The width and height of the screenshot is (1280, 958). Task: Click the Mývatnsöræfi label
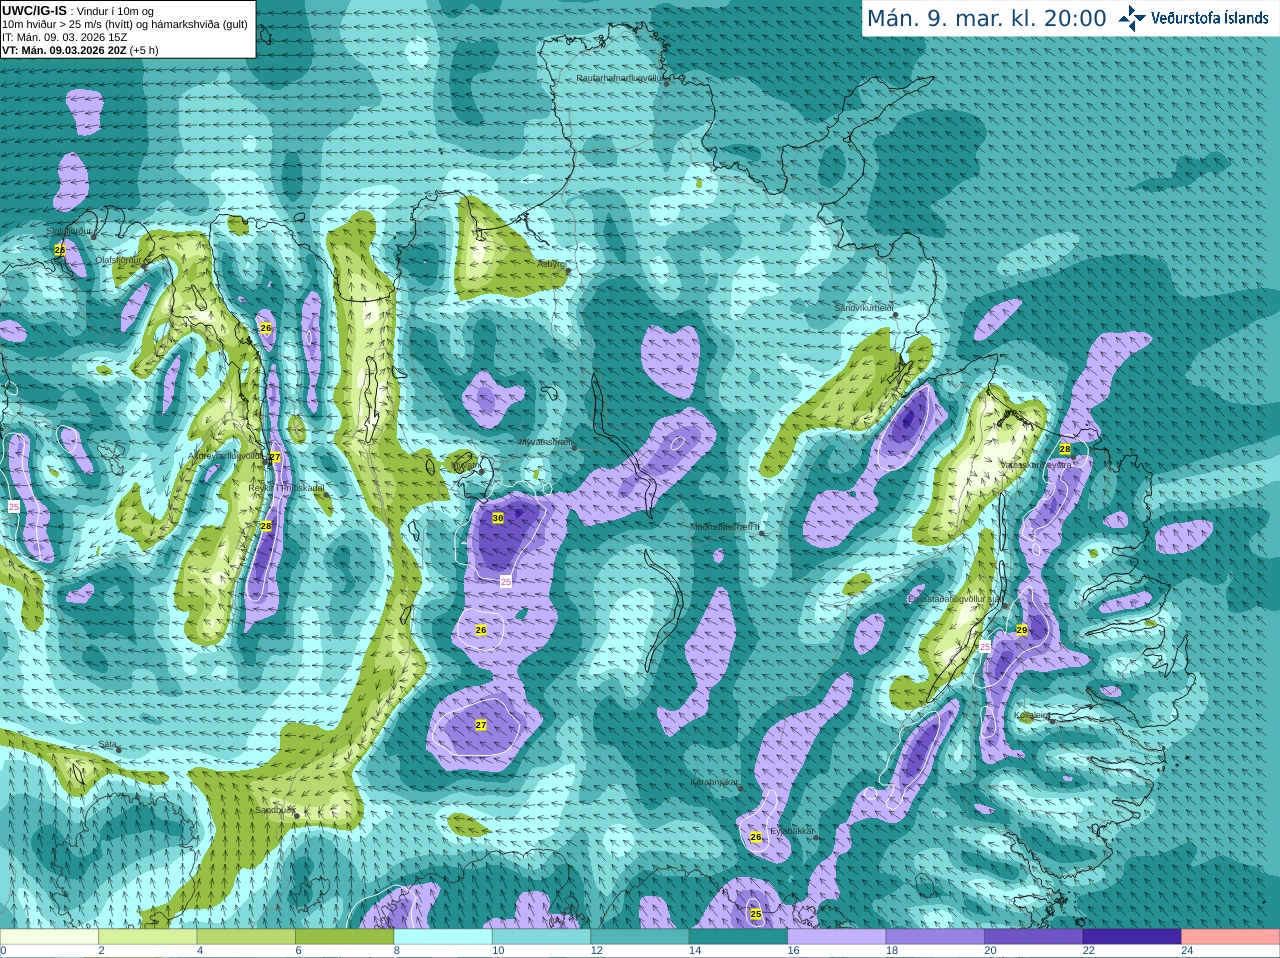(x=546, y=442)
